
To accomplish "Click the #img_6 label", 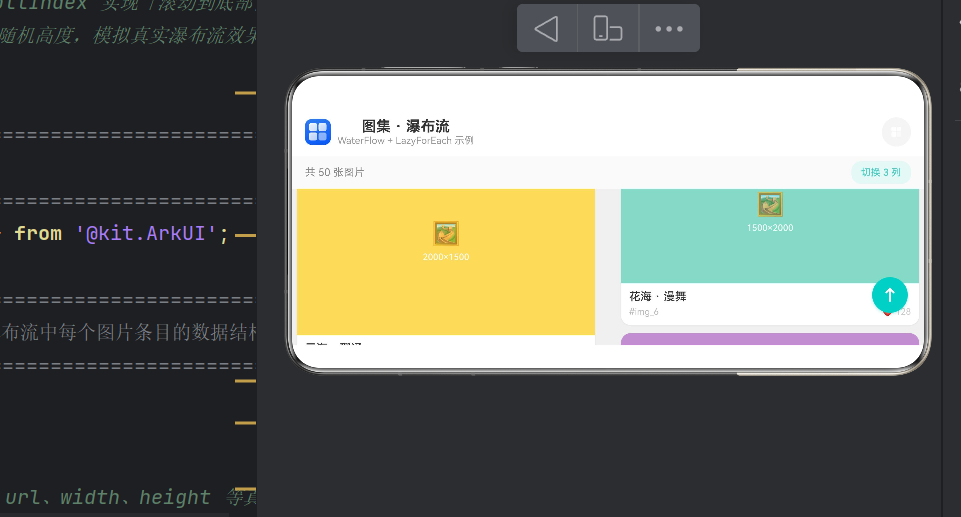I will (x=644, y=312).
